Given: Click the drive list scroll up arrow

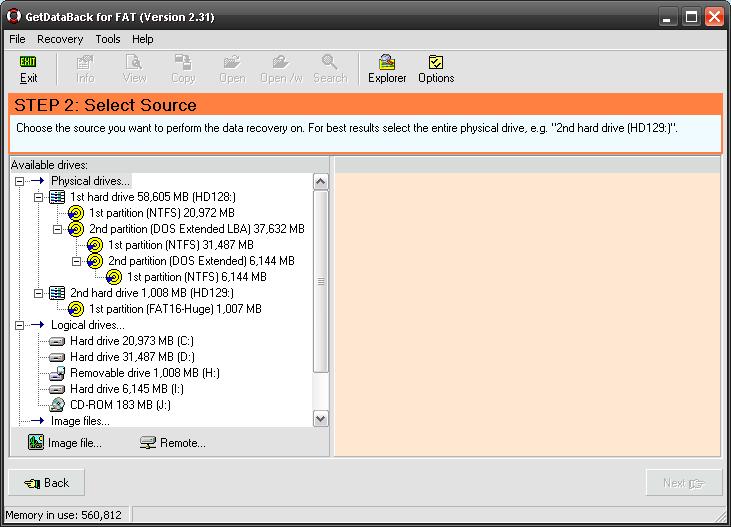Looking at the screenshot, I should click(x=321, y=181).
